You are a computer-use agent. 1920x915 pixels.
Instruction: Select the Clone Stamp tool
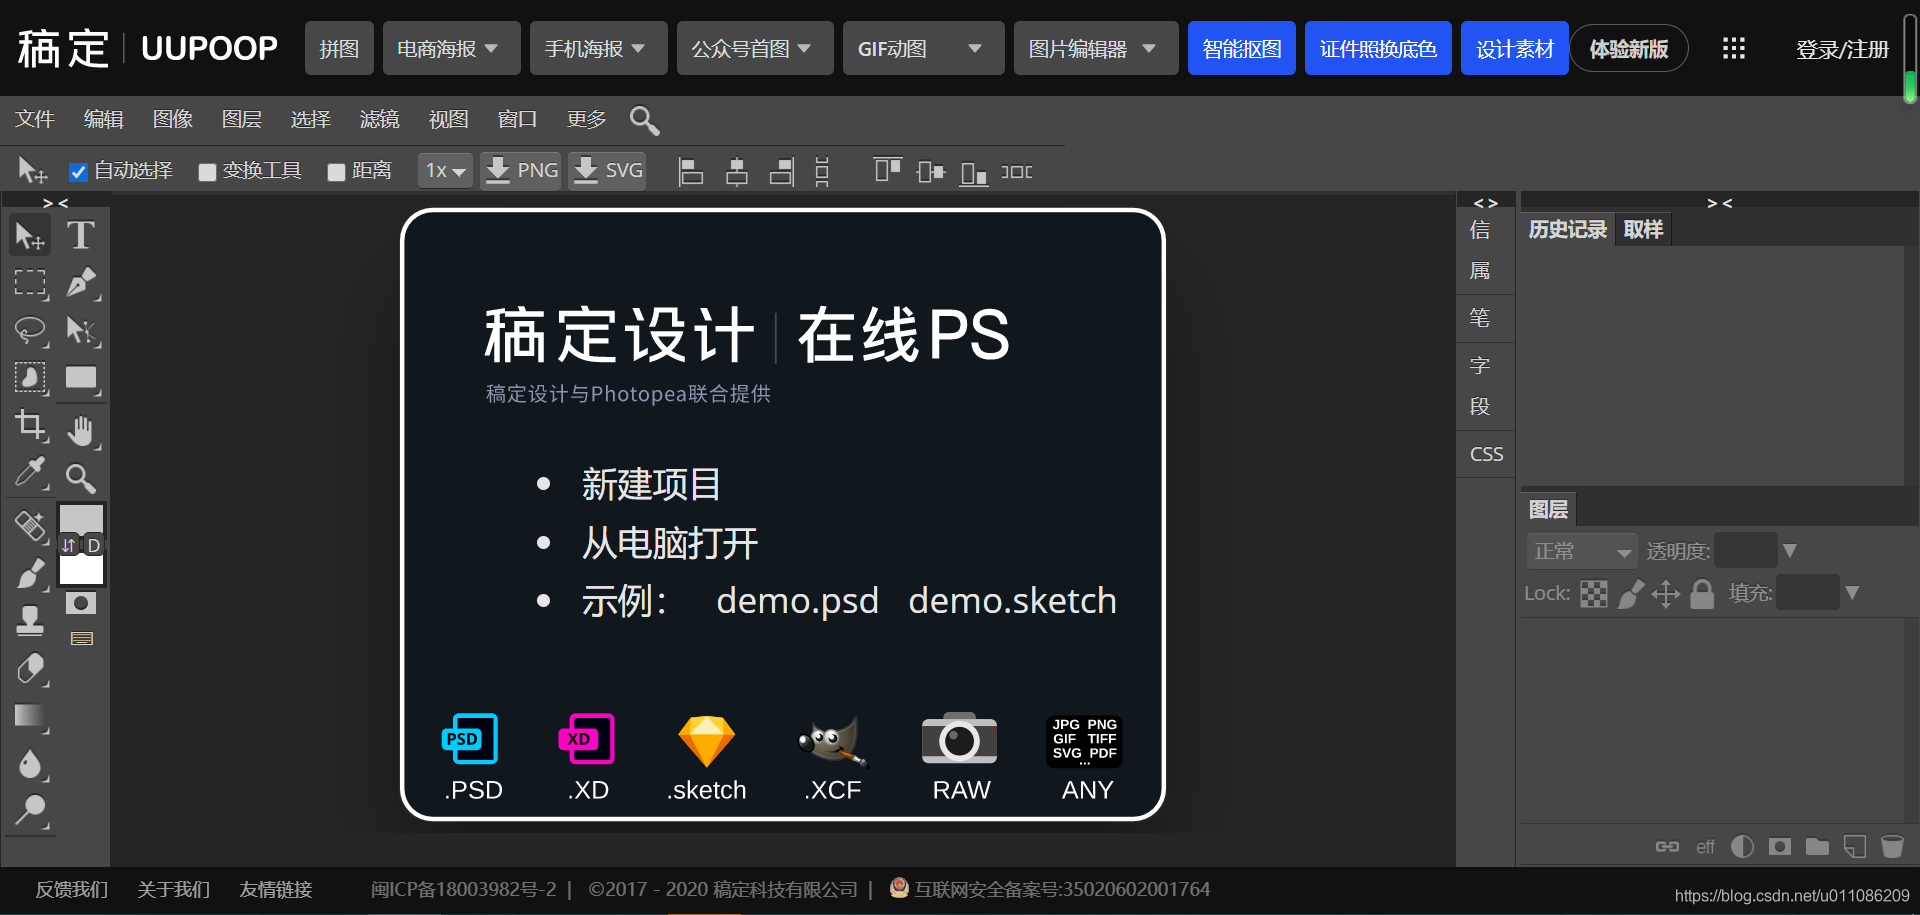tap(30, 620)
